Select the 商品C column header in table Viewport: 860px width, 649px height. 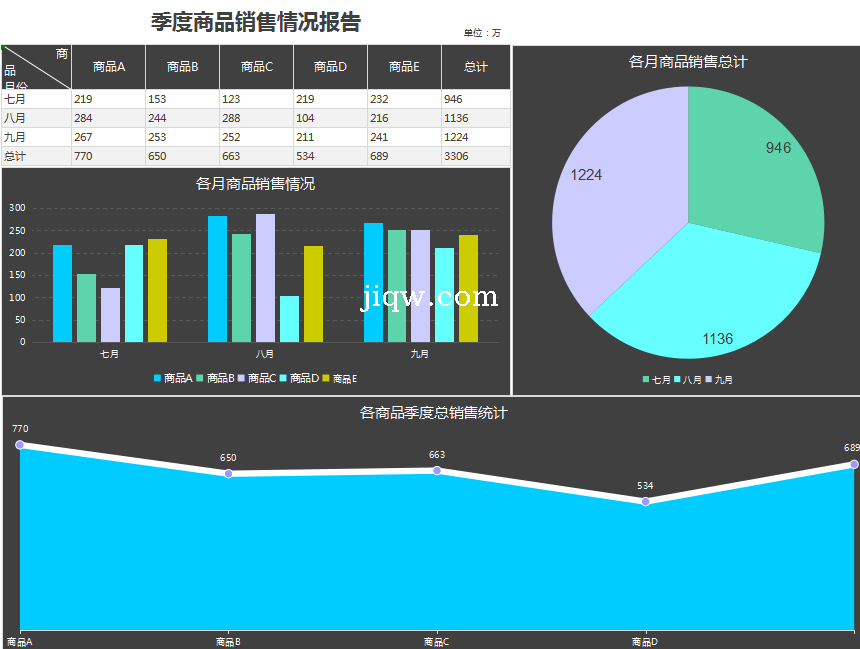pos(256,67)
